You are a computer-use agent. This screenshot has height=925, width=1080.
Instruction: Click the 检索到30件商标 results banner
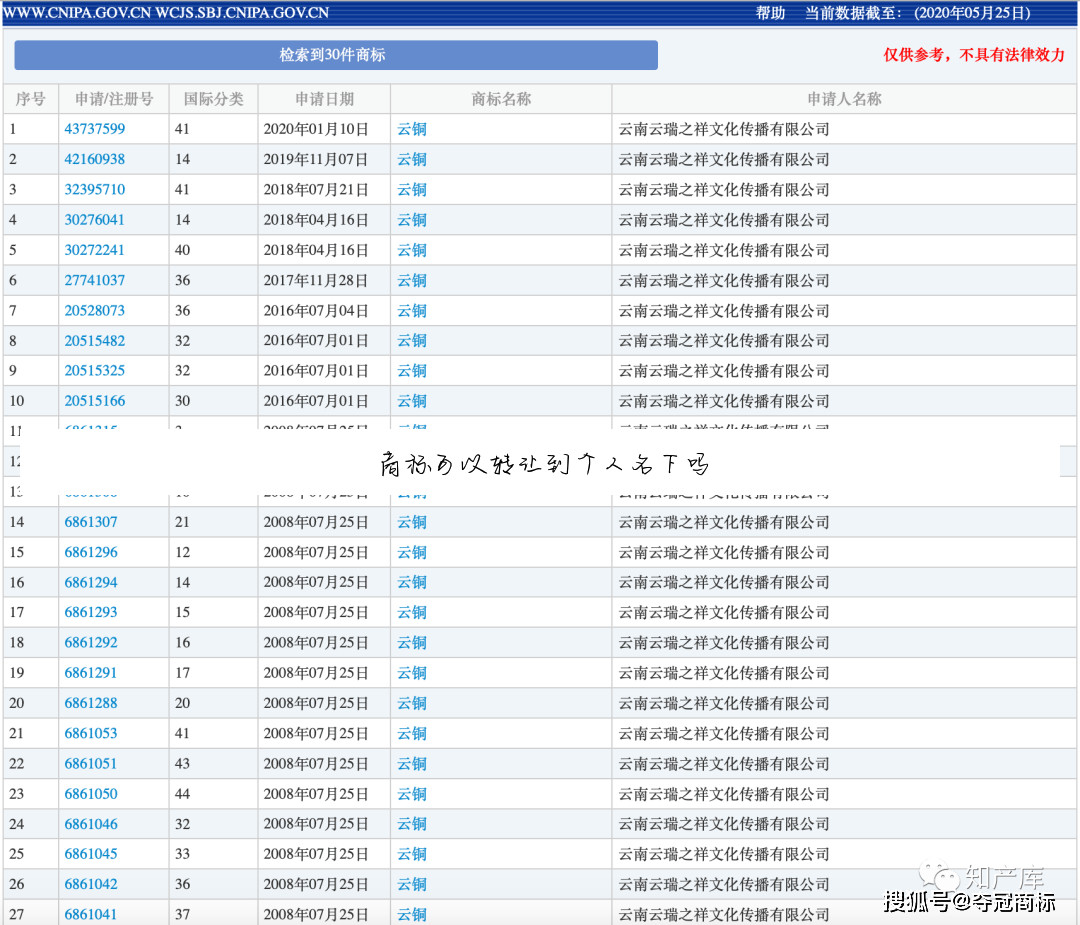335,55
